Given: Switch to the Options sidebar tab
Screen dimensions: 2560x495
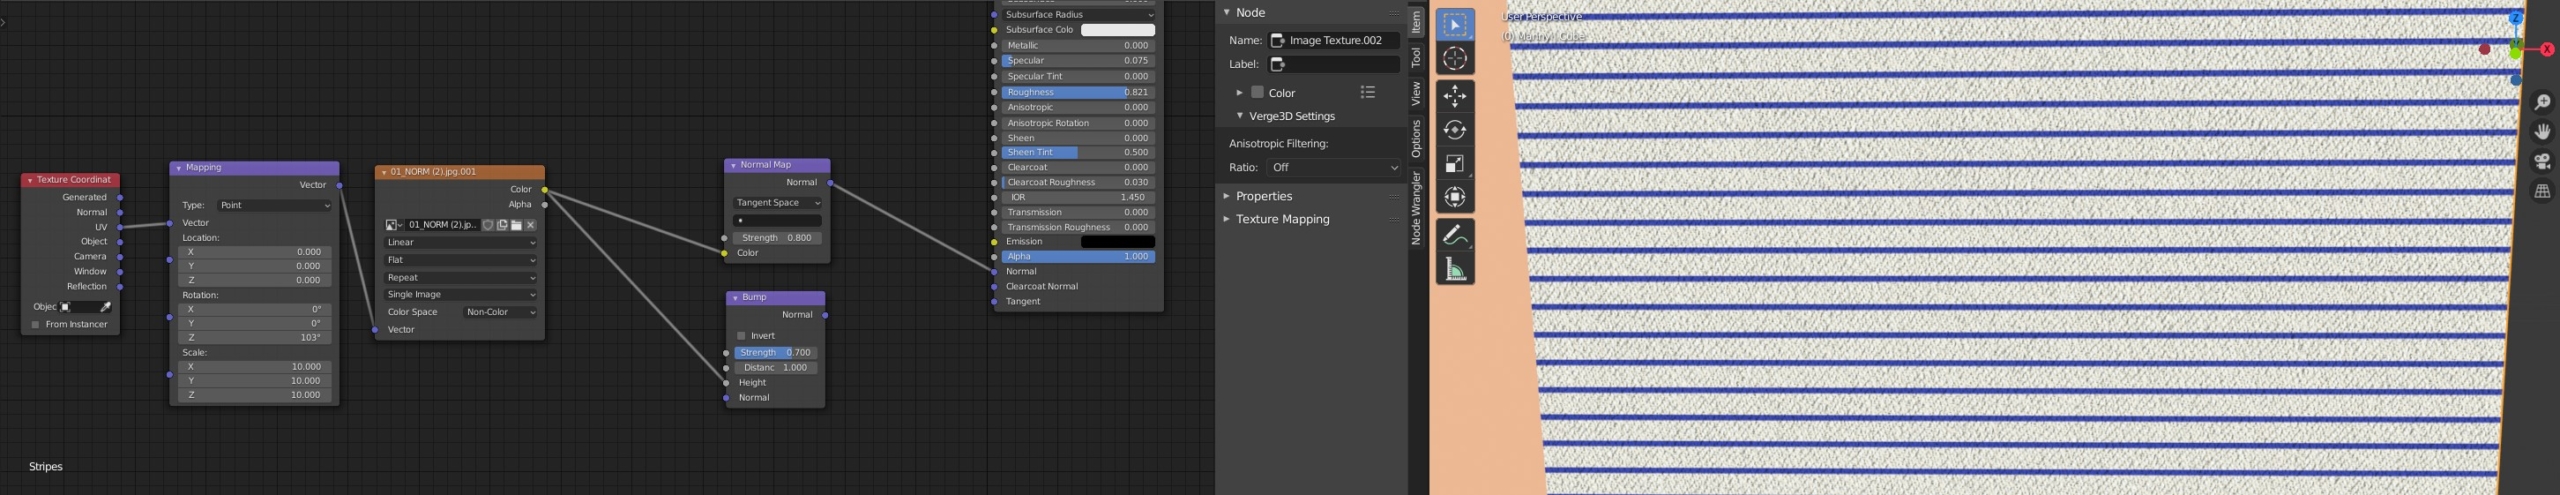Looking at the screenshot, I should (x=1416, y=139).
